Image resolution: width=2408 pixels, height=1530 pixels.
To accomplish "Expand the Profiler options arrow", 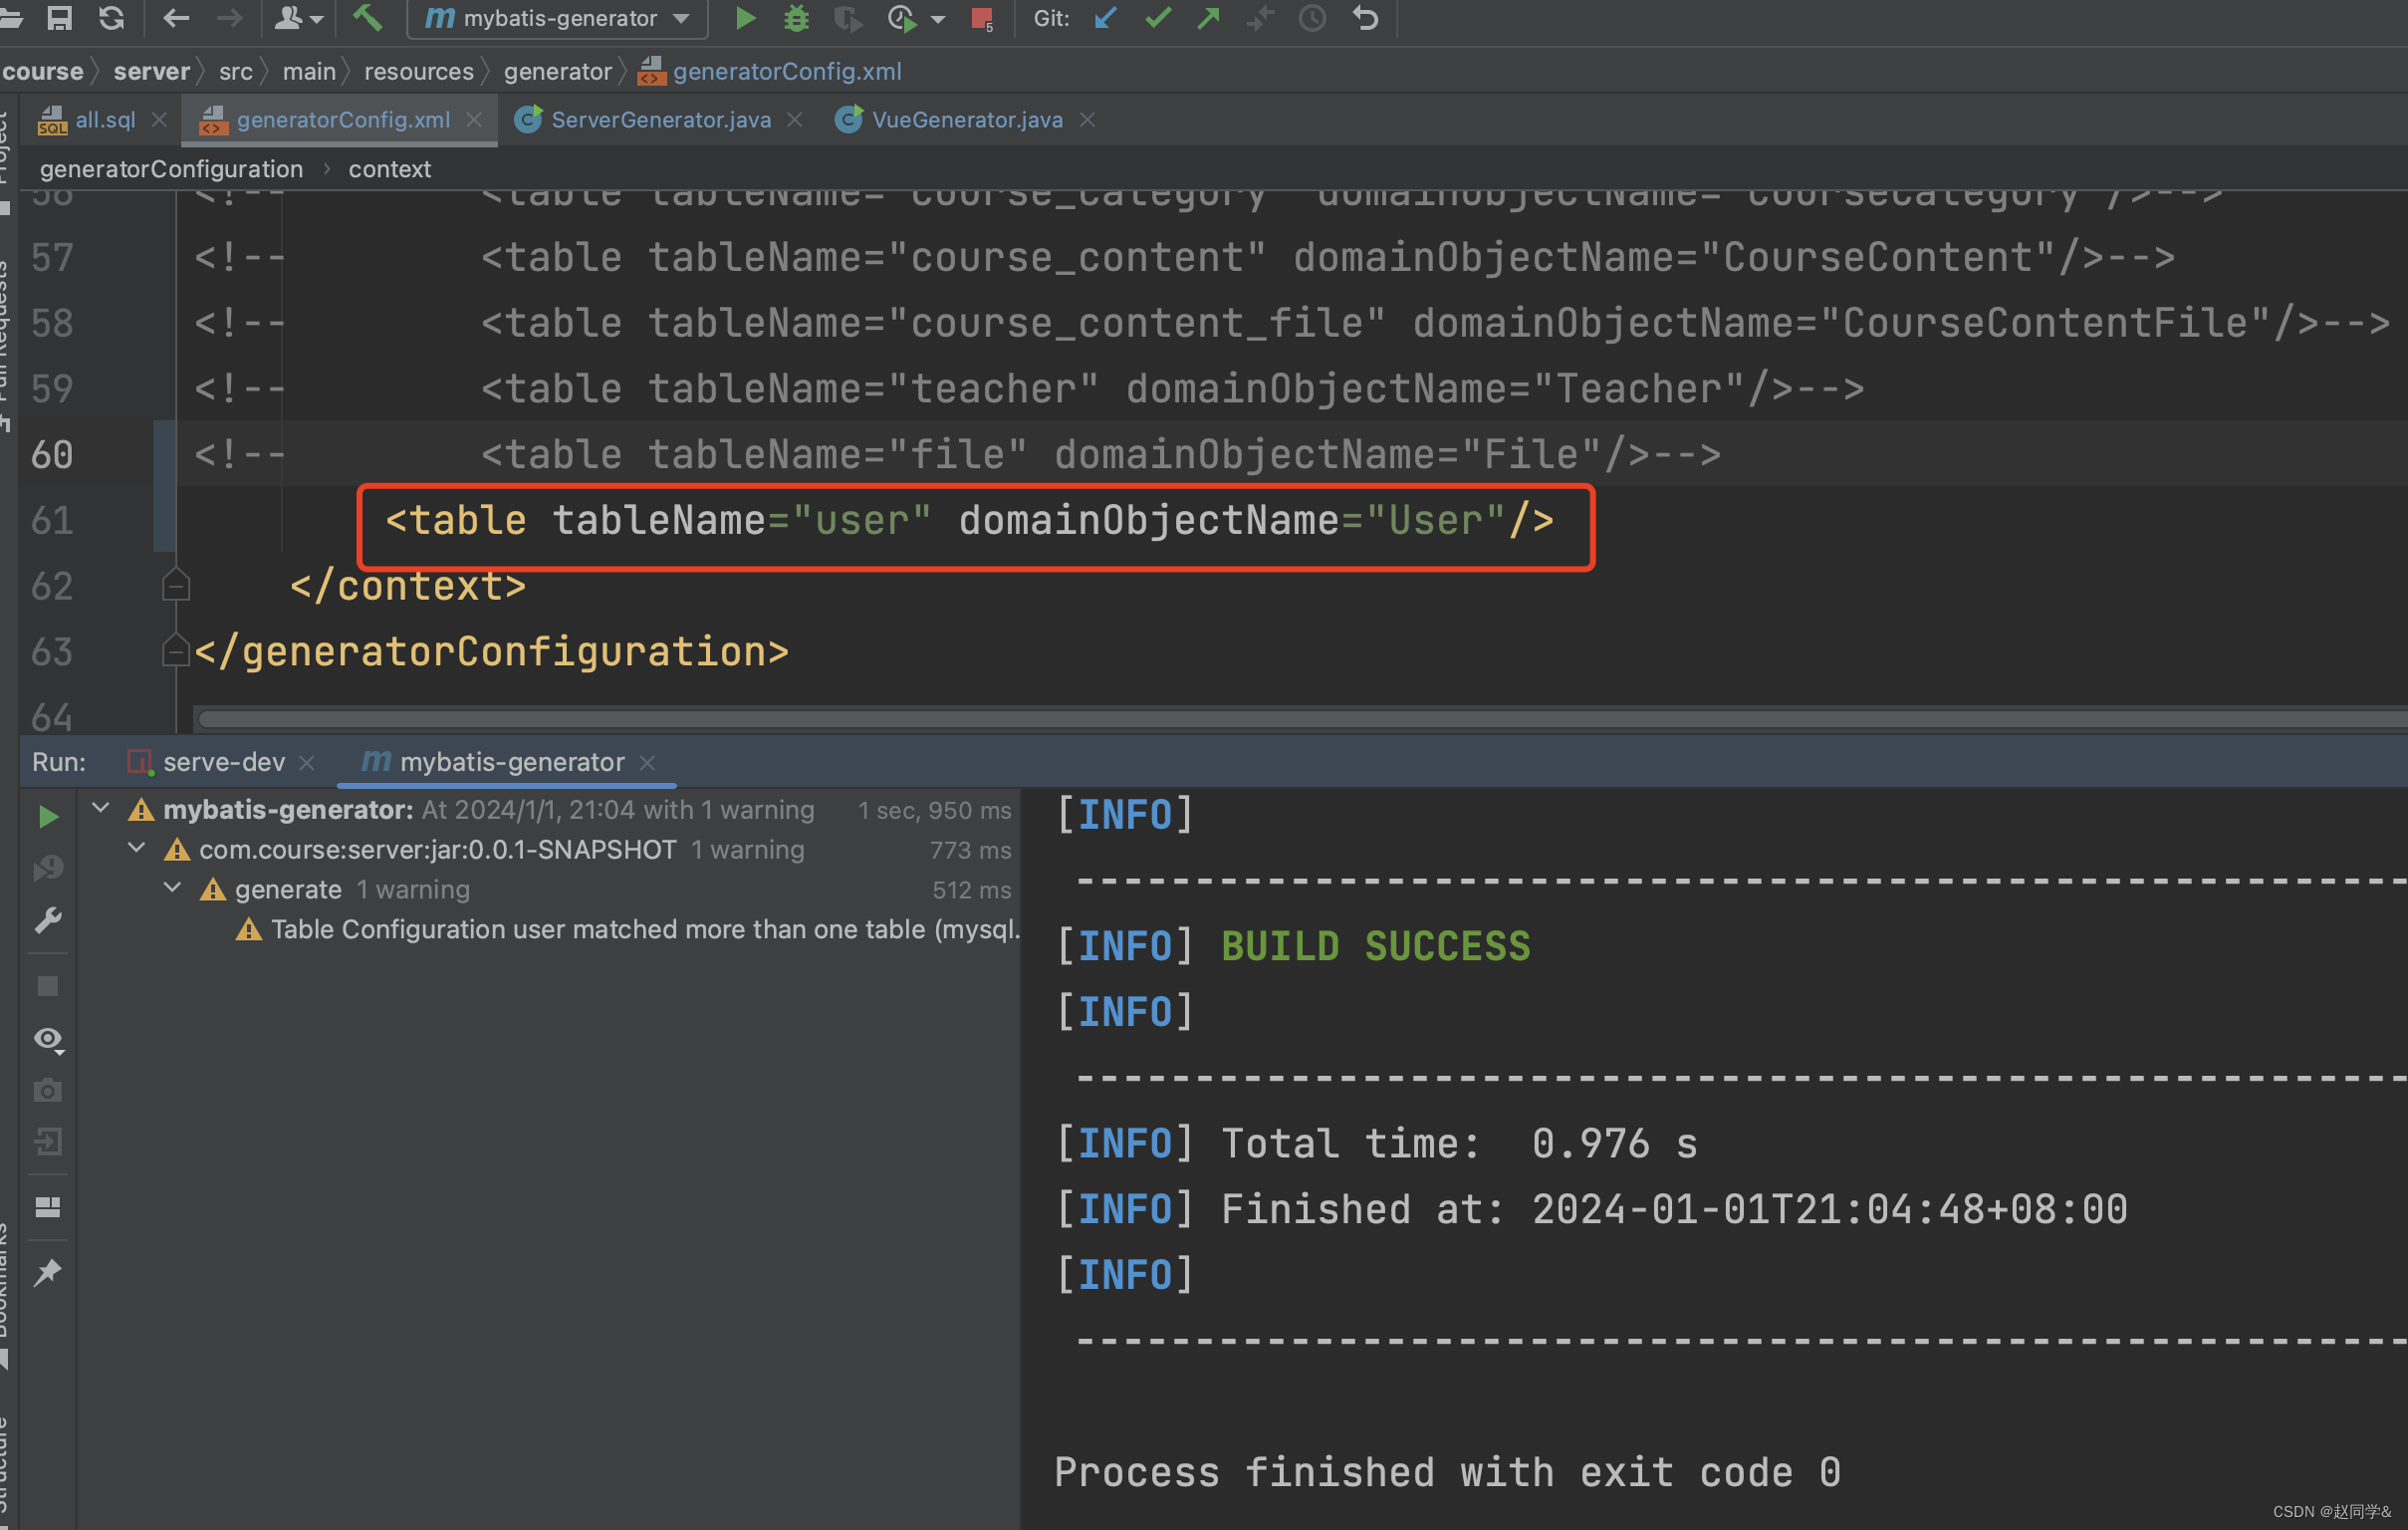I will 938,18.
